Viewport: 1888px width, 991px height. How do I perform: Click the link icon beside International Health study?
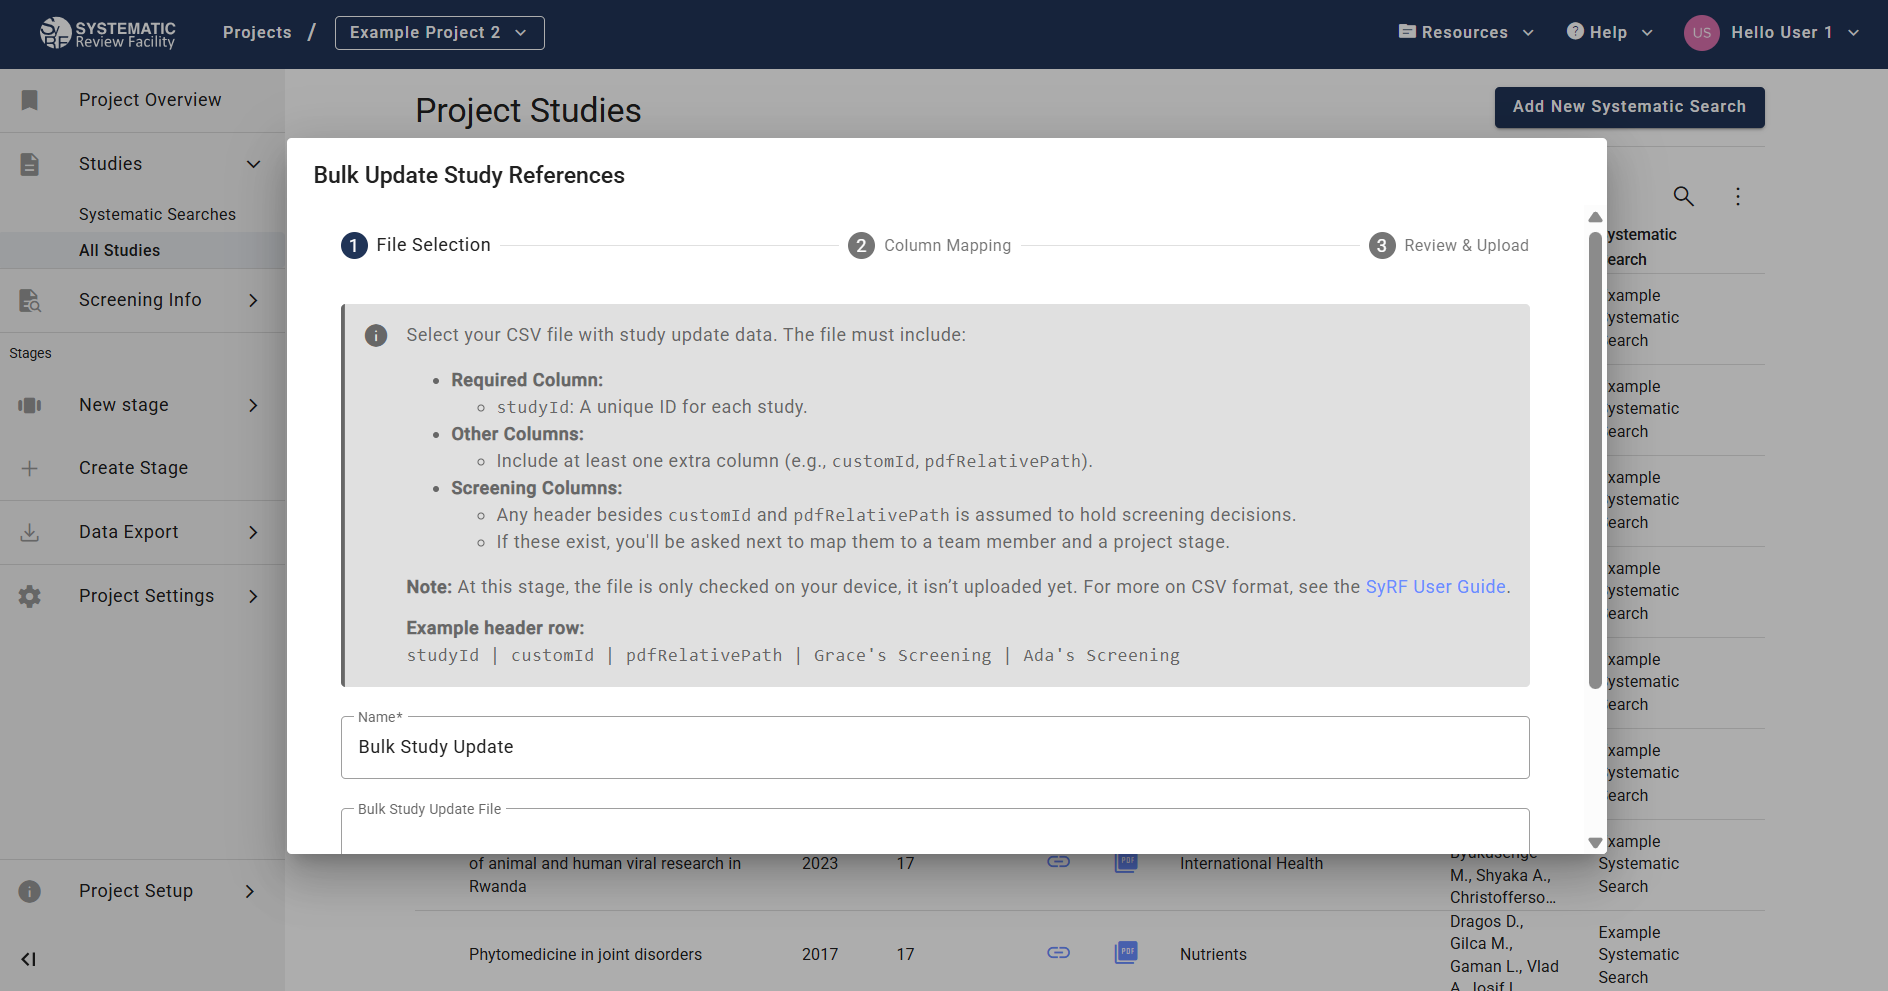1059,861
